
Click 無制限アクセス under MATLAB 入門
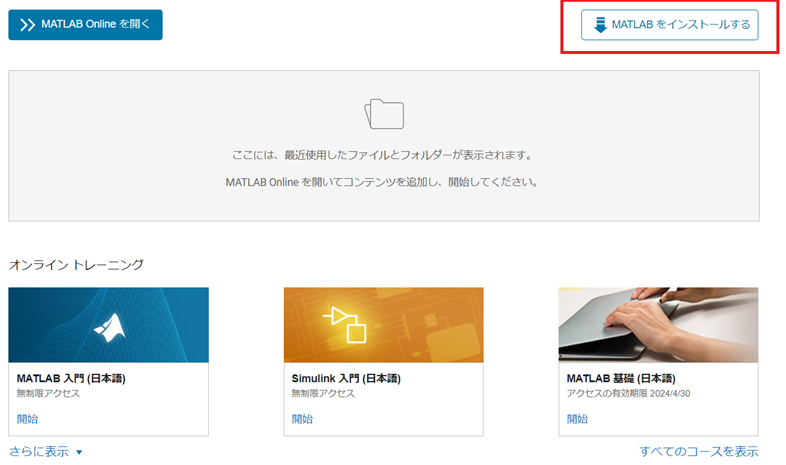click(48, 393)
